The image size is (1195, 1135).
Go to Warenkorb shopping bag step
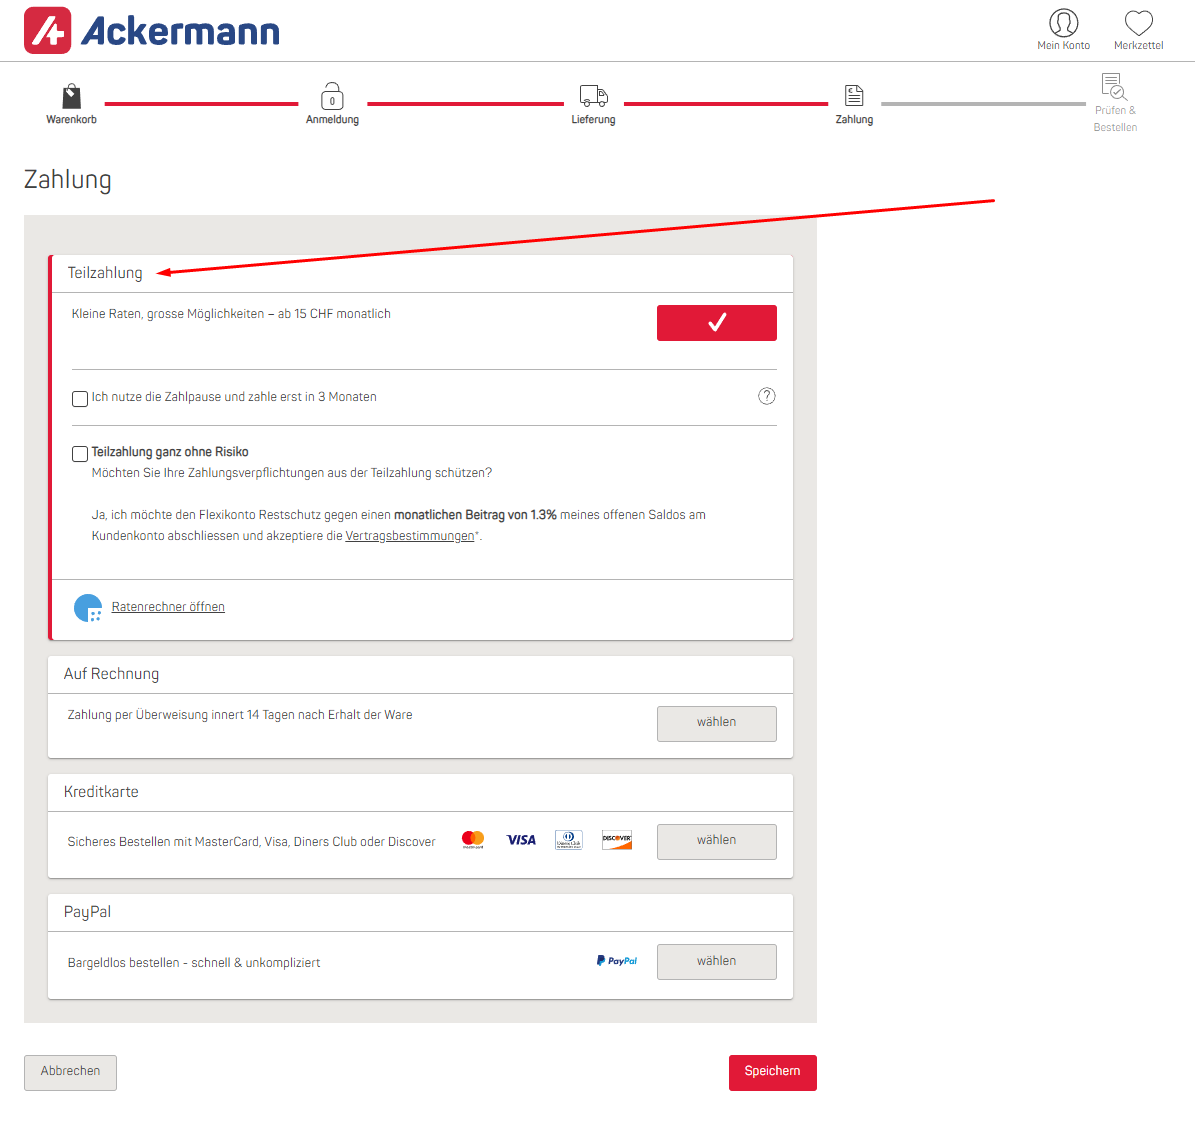point(71,97)
